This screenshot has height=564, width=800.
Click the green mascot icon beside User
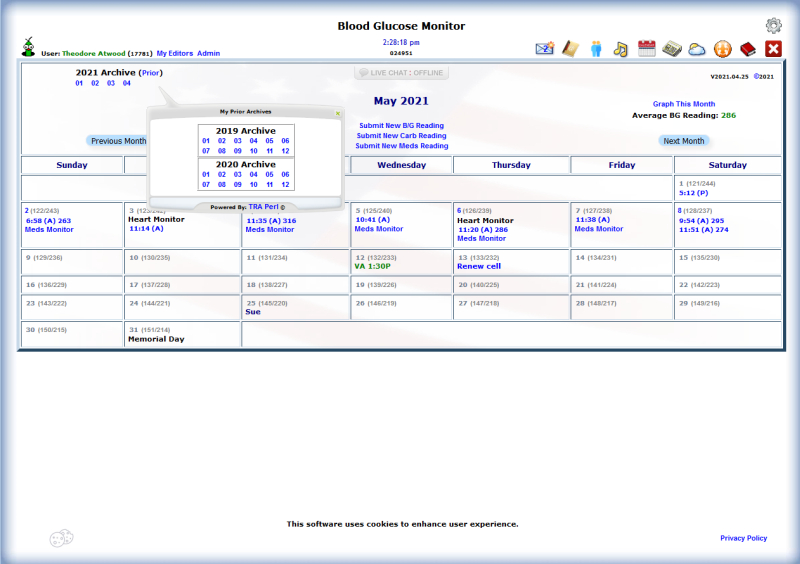coord(29,47)
